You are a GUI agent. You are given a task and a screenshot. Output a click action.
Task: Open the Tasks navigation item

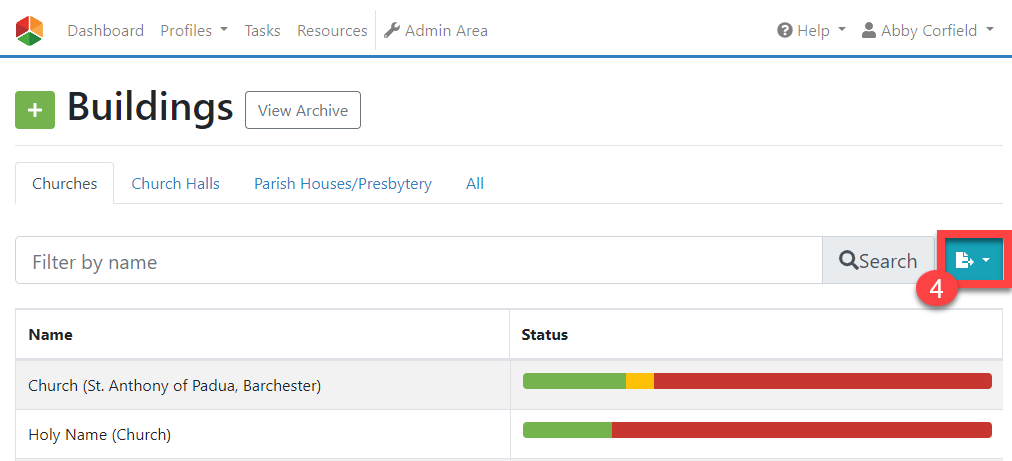pyautogui.click(x=263, y=30)
